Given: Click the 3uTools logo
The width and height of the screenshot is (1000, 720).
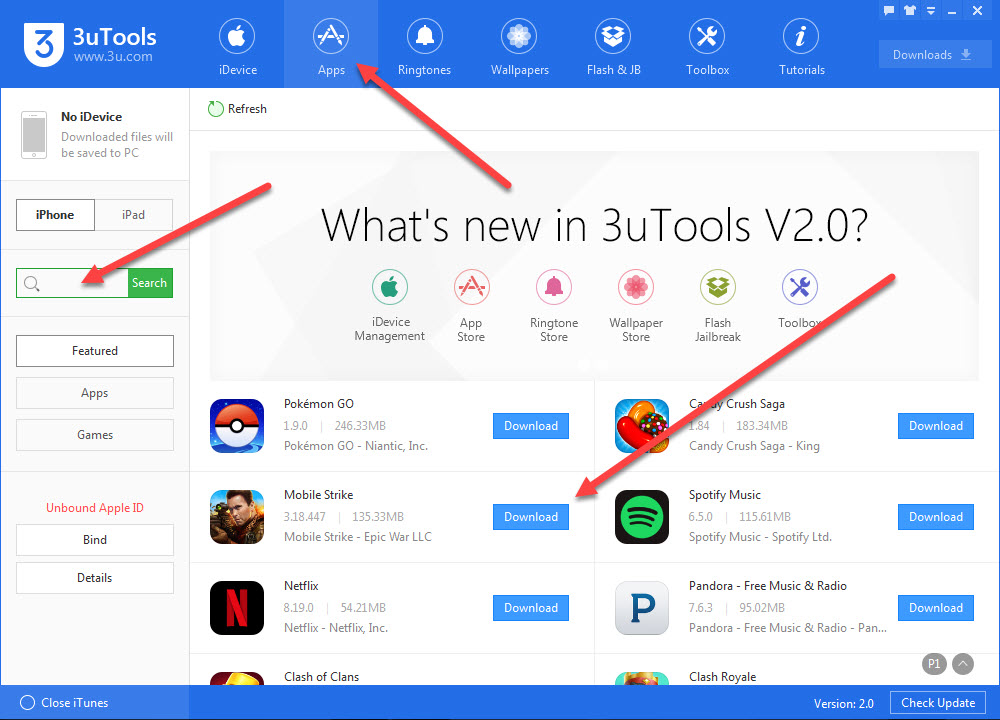Looking at the screenshot, I should (x=43, y=44).
